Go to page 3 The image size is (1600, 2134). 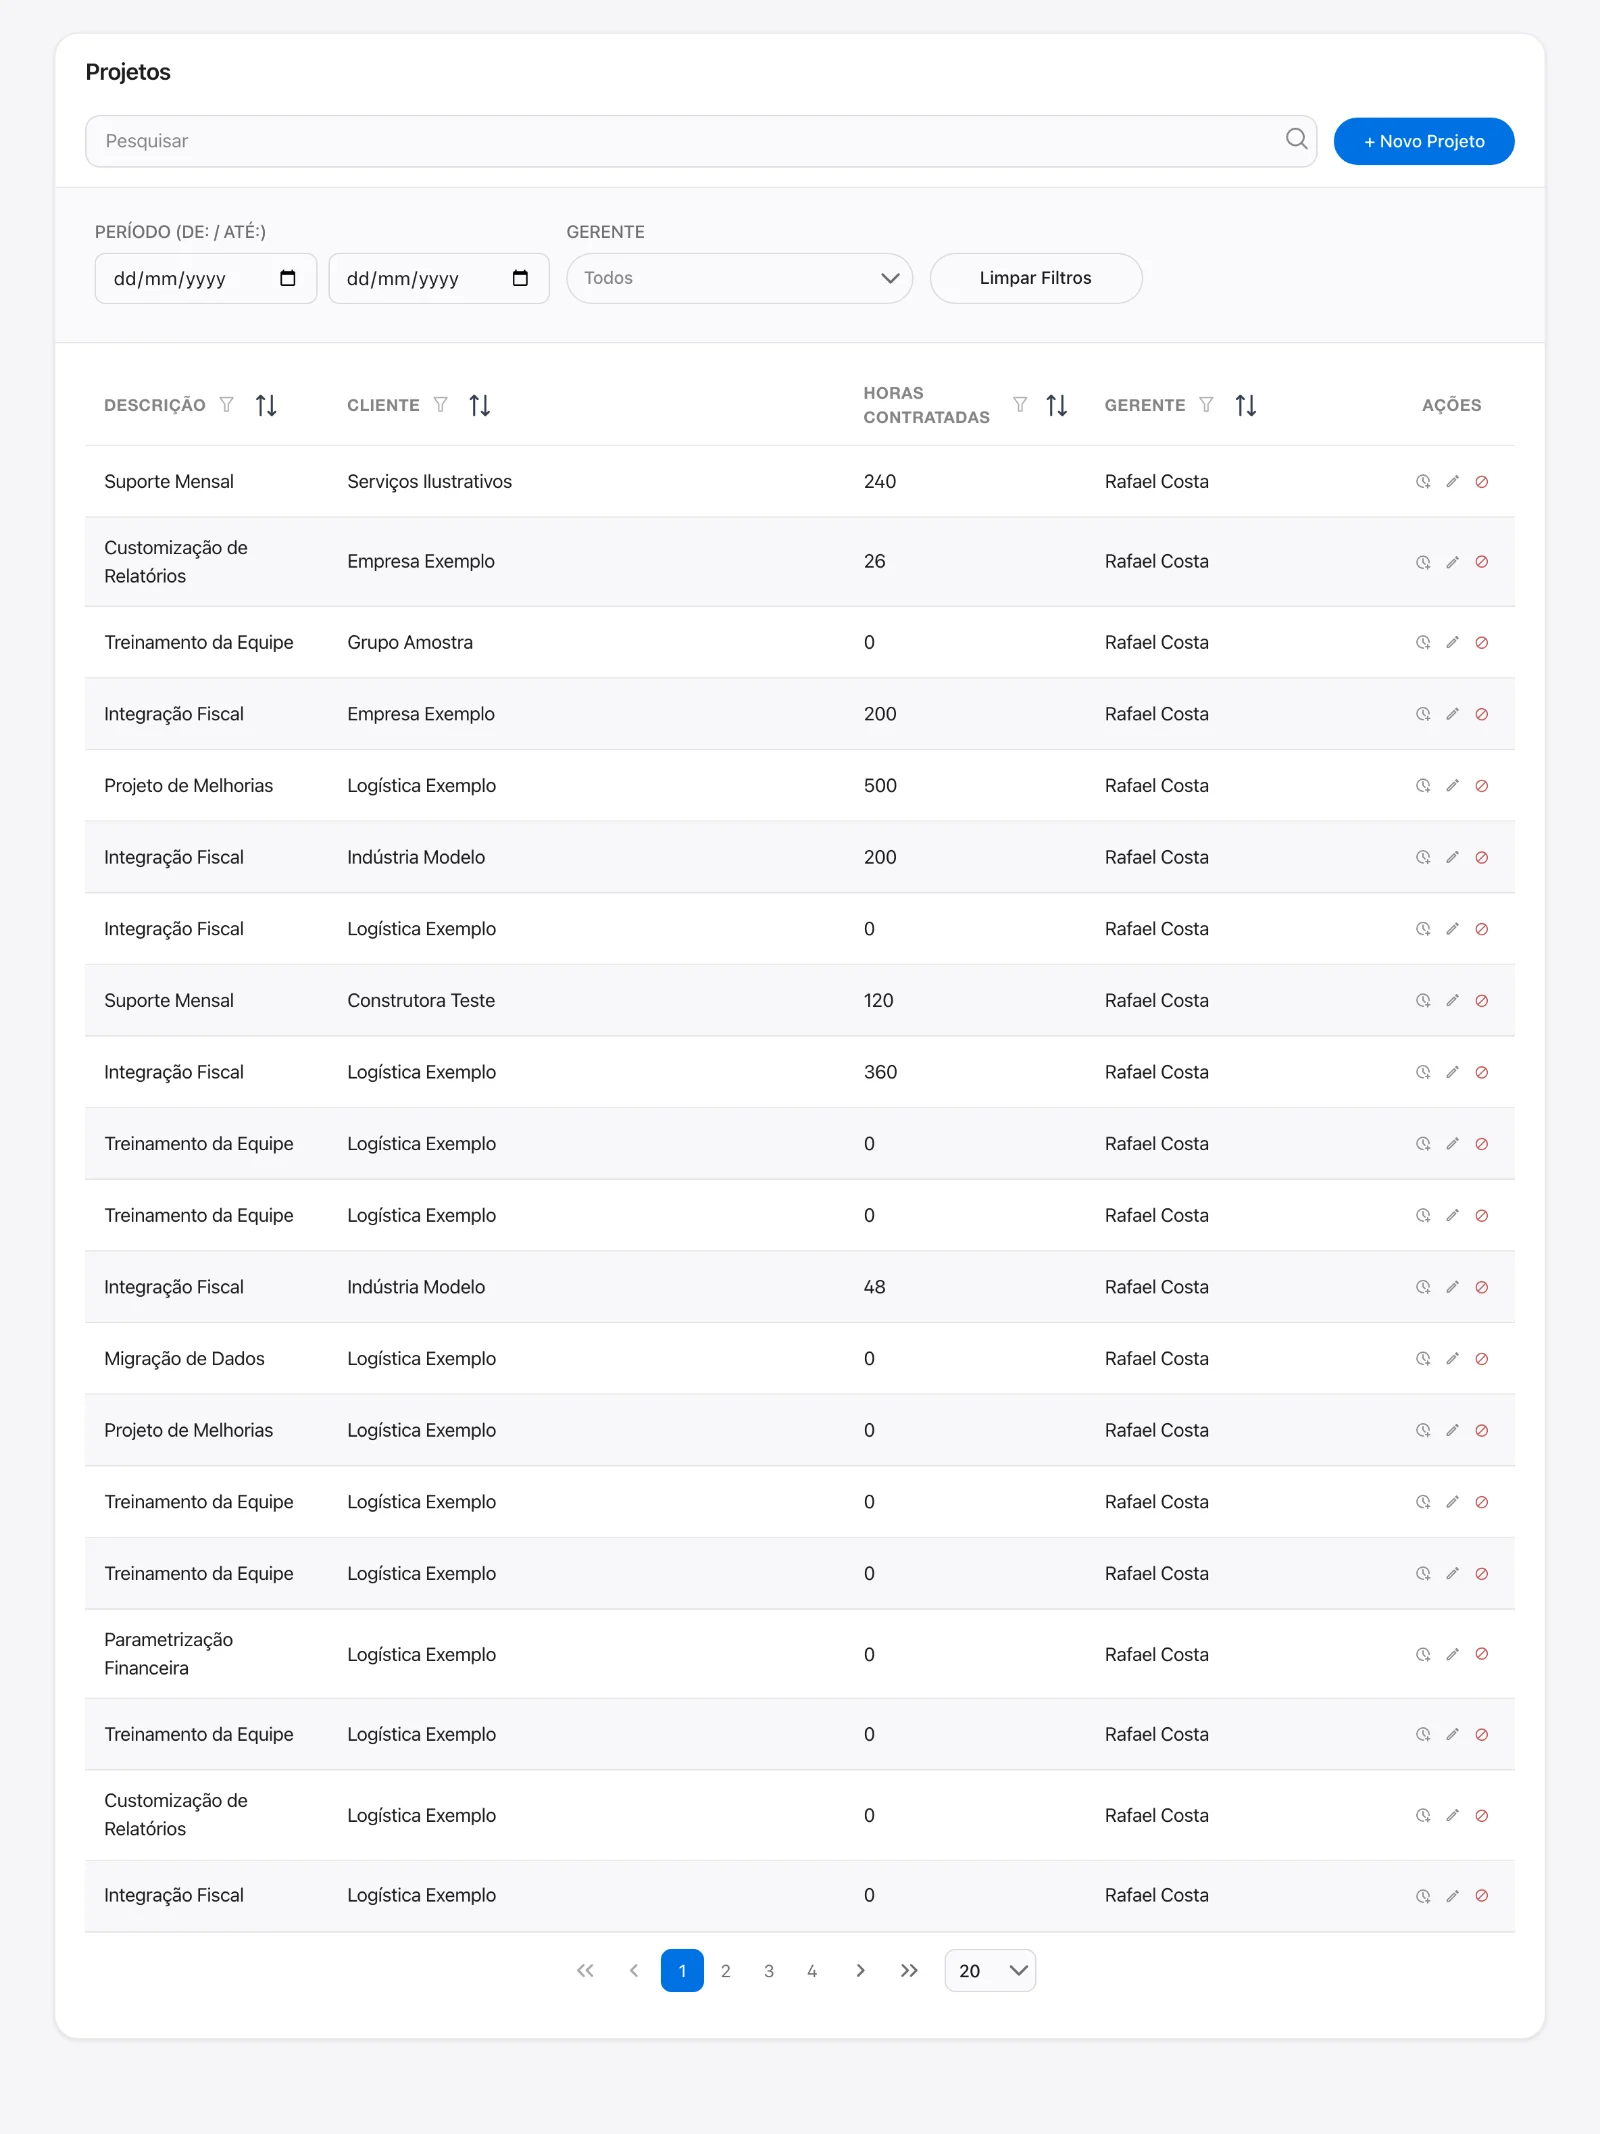point(769,1970)
